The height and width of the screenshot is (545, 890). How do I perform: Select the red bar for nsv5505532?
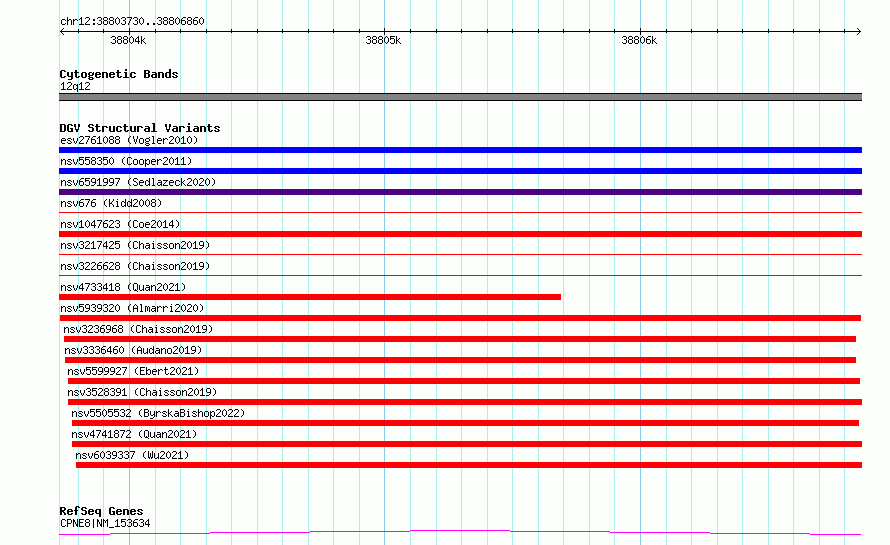[465, 423]
